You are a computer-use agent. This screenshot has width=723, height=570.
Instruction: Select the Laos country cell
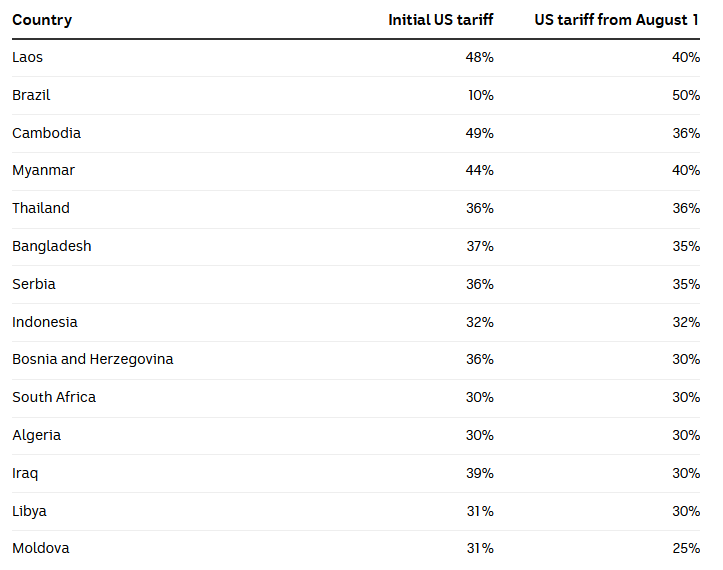click(27, 57)
